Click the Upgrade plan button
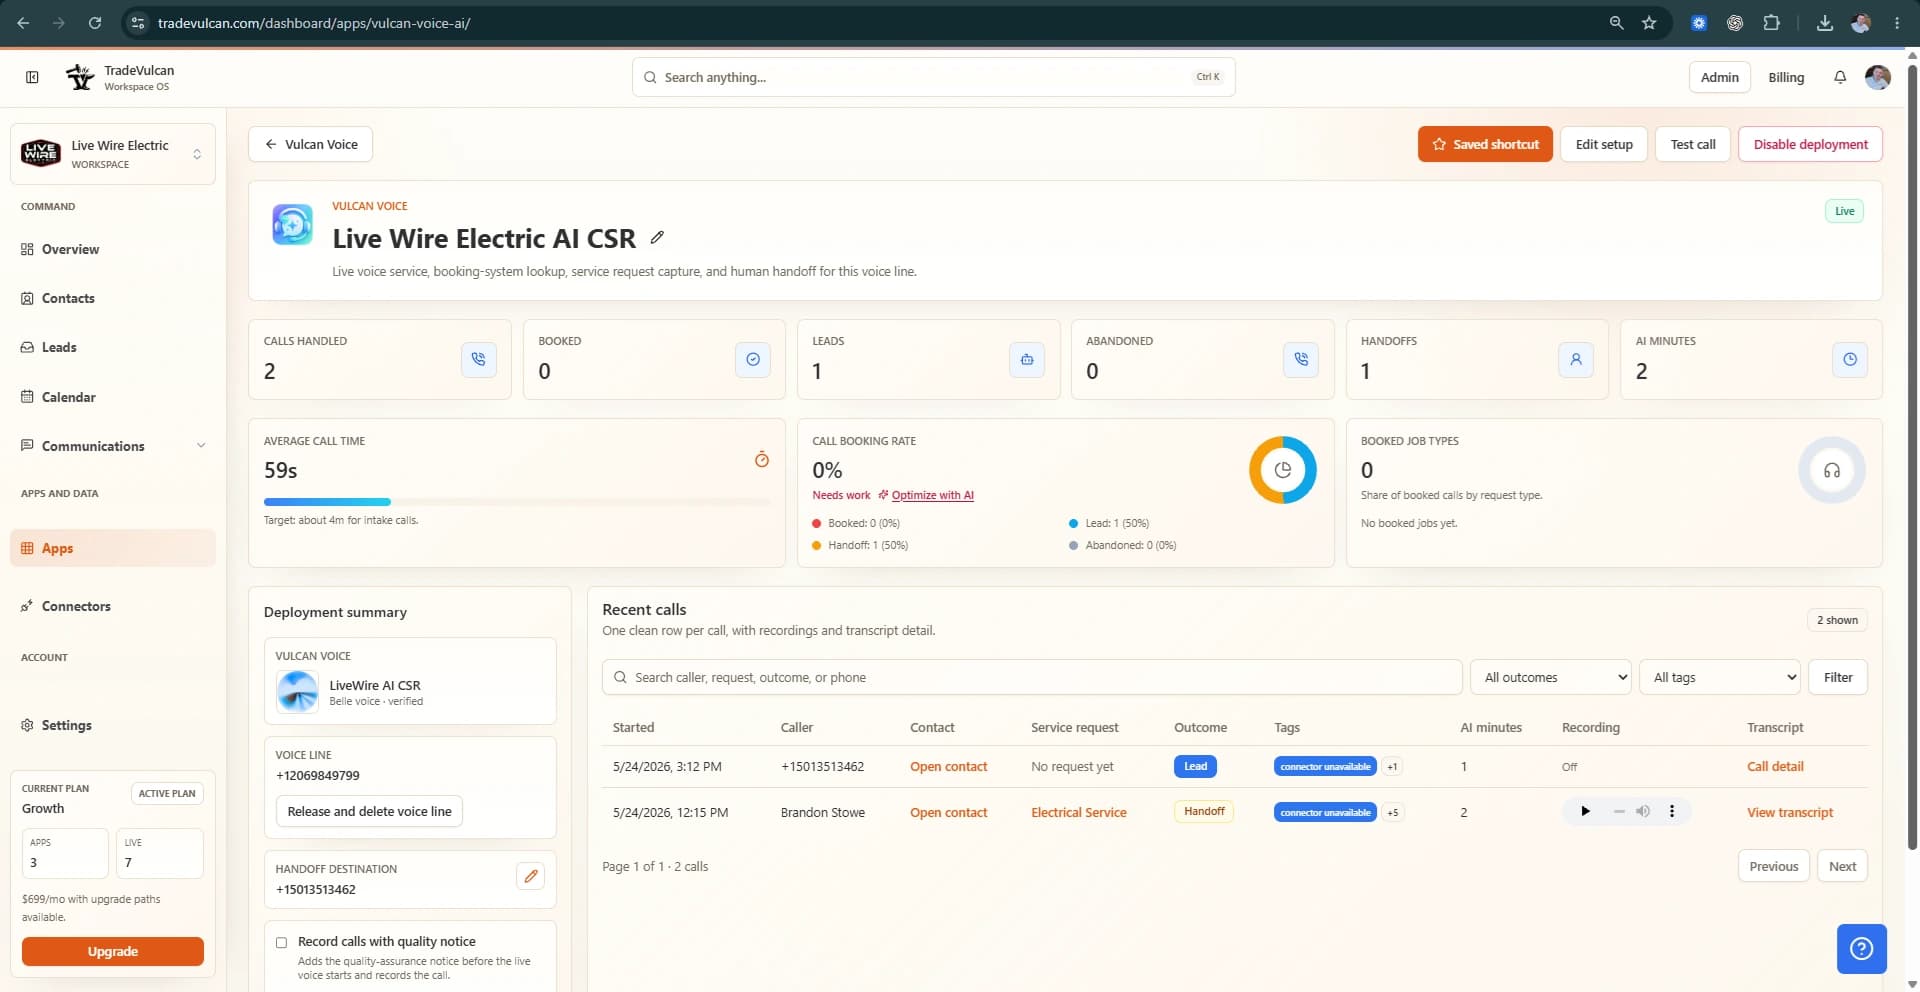Image resolution: width=1920 pixels, height=992 pixels. [113, 951]
